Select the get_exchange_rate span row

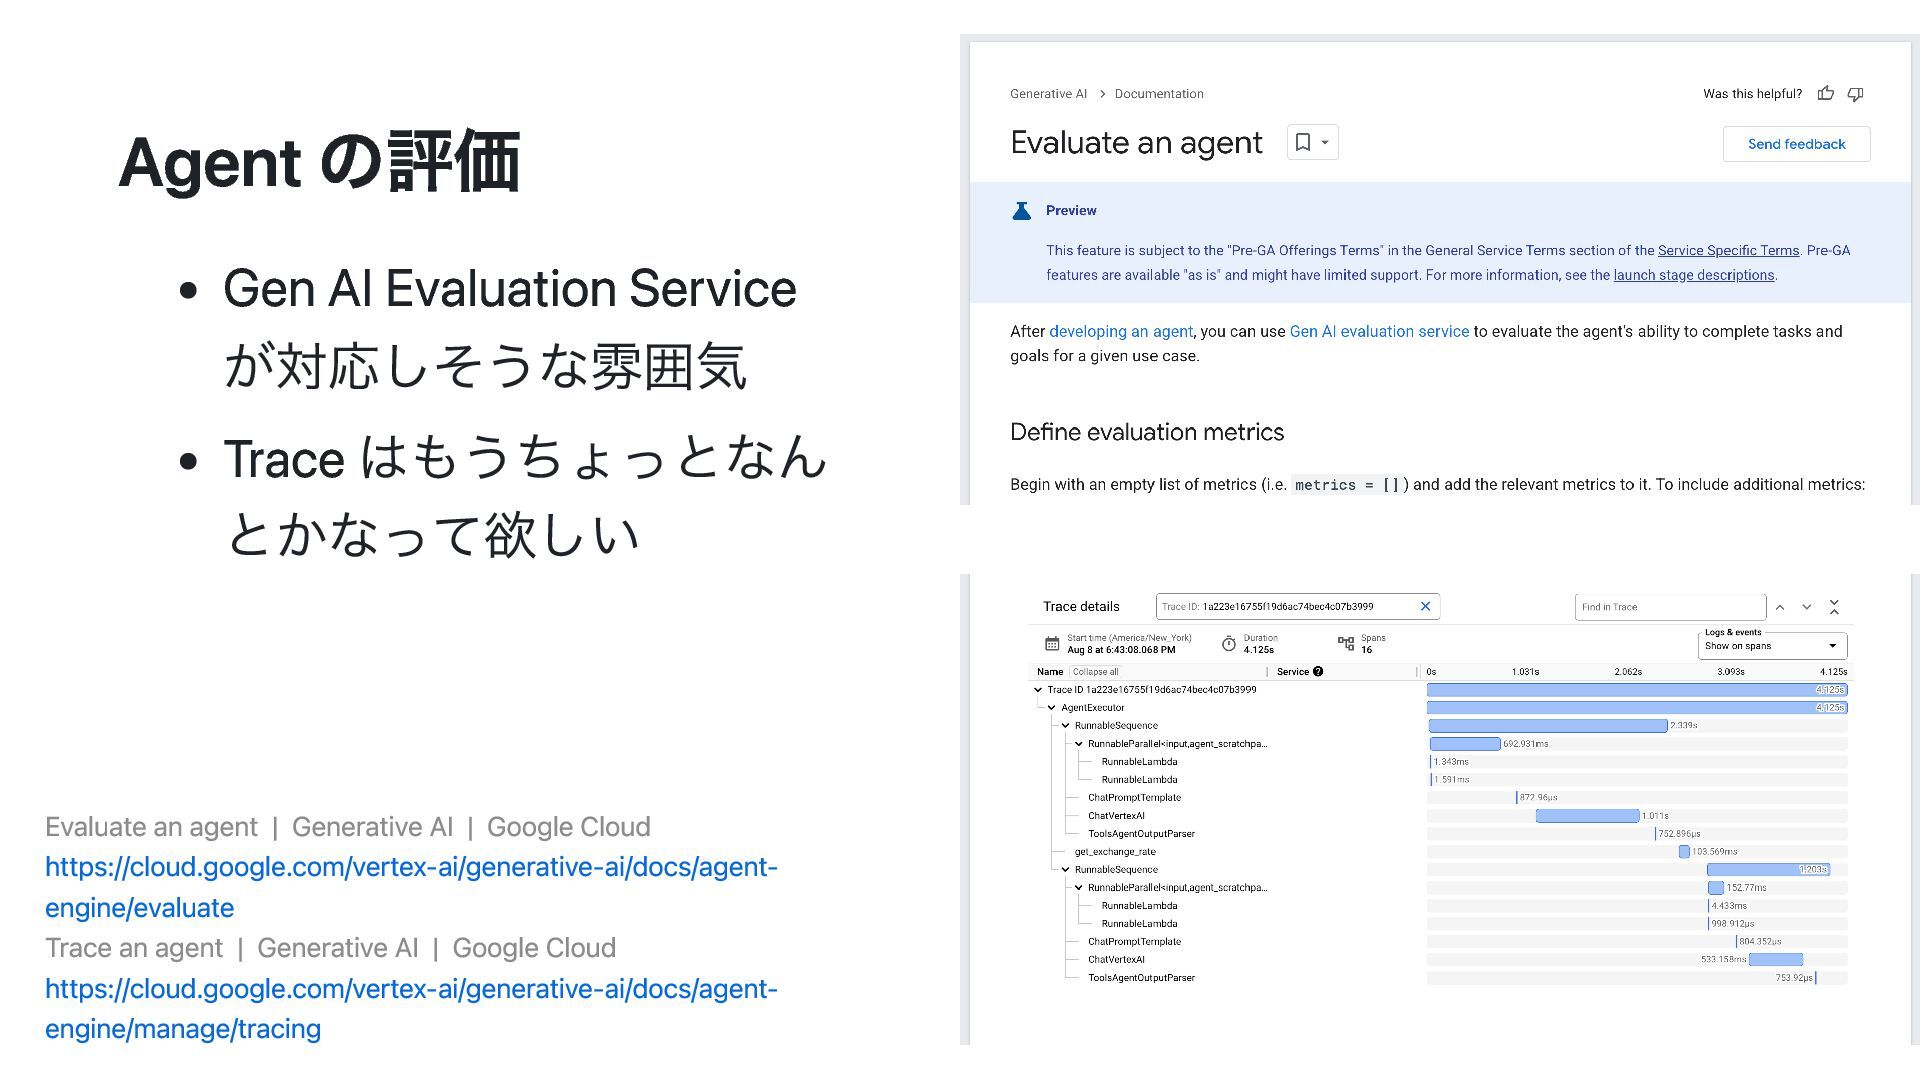click(x=1115, y=852)
